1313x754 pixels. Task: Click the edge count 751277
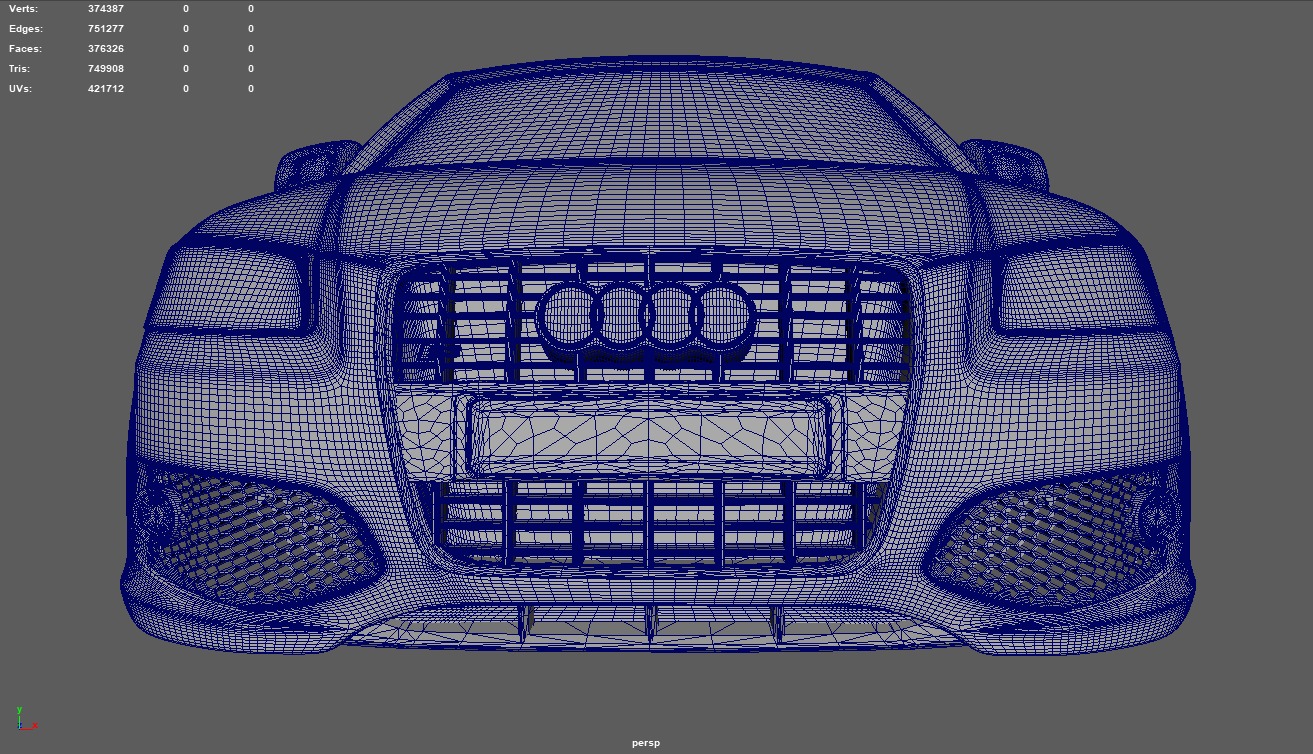[105, 29]
